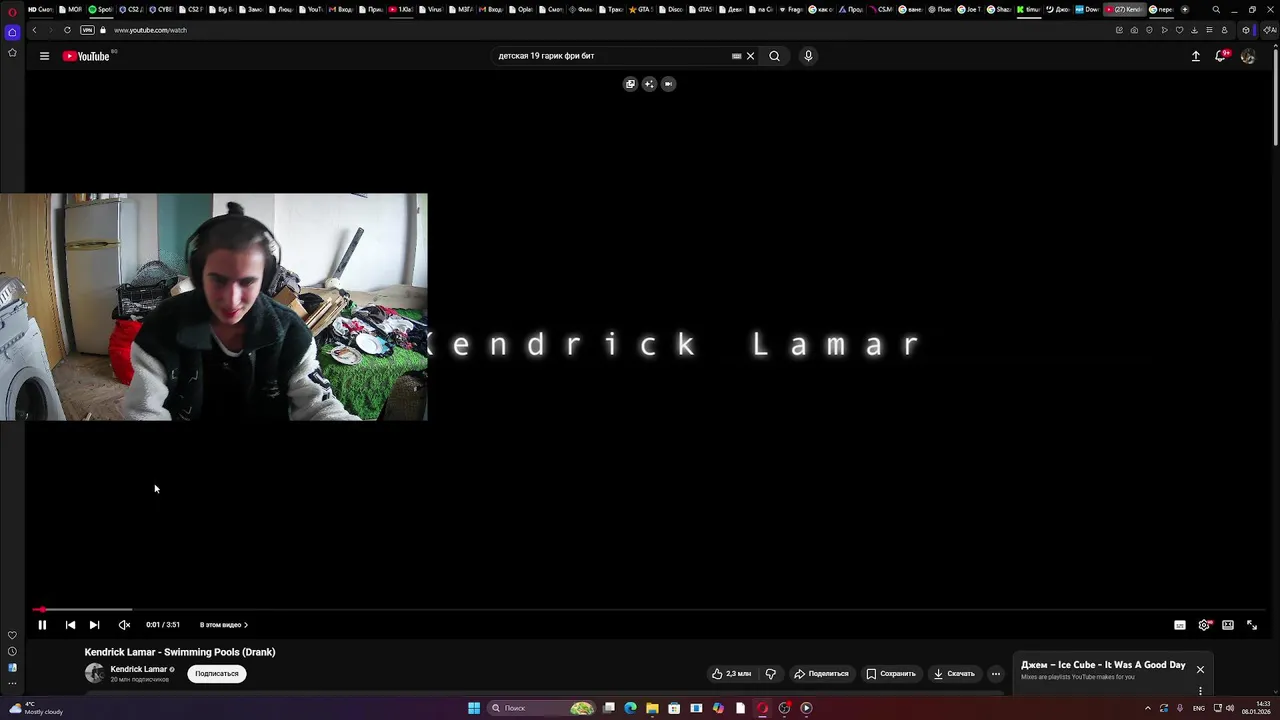Open the virtual keyboard in the search box
This screenshot has height=720, width=1280.
(x=737, y=56)
